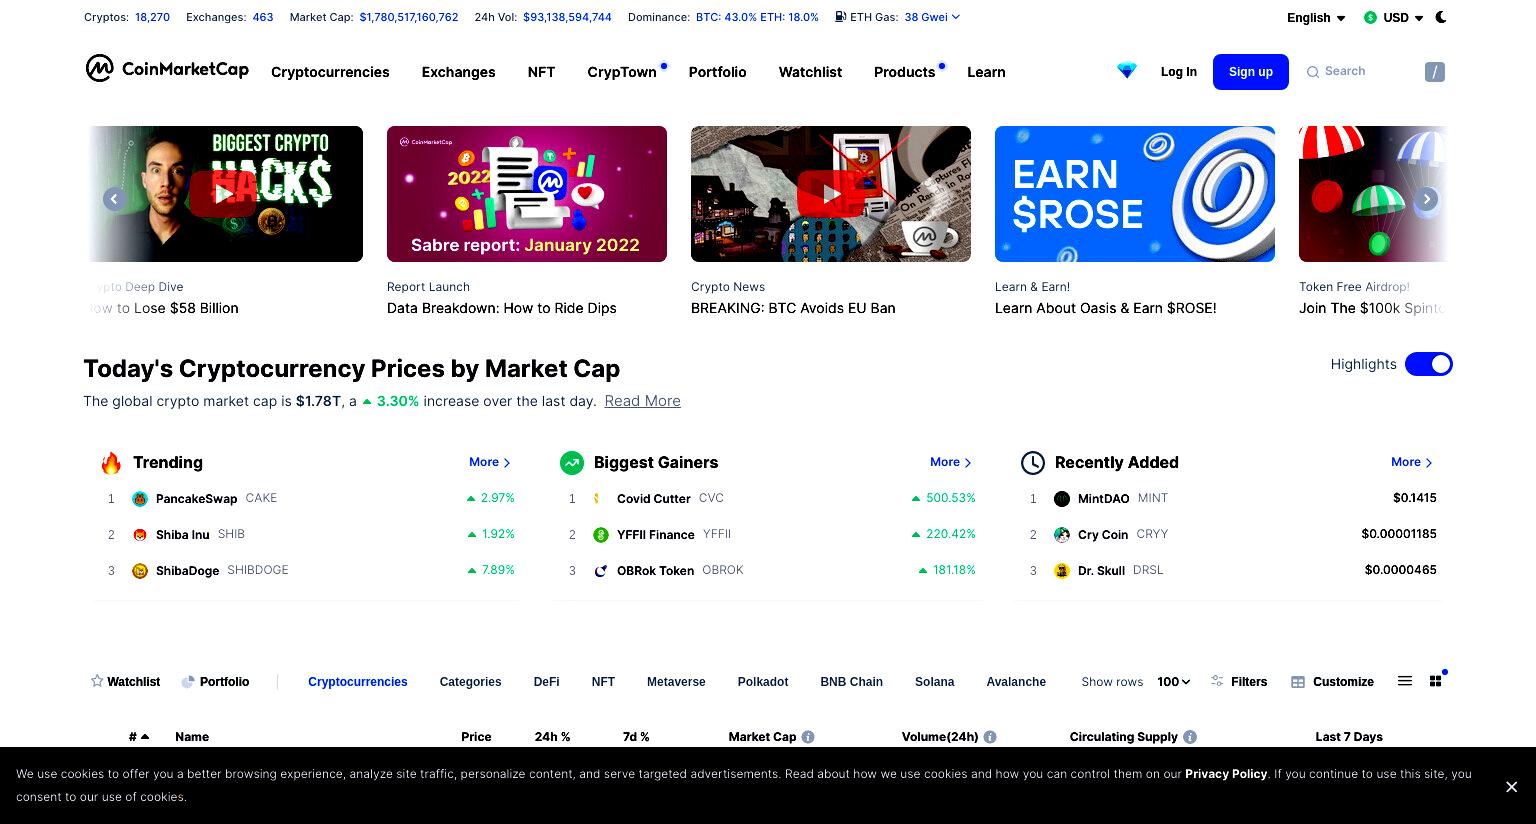Click the Watchlist star icon

[x=97, y=681]
